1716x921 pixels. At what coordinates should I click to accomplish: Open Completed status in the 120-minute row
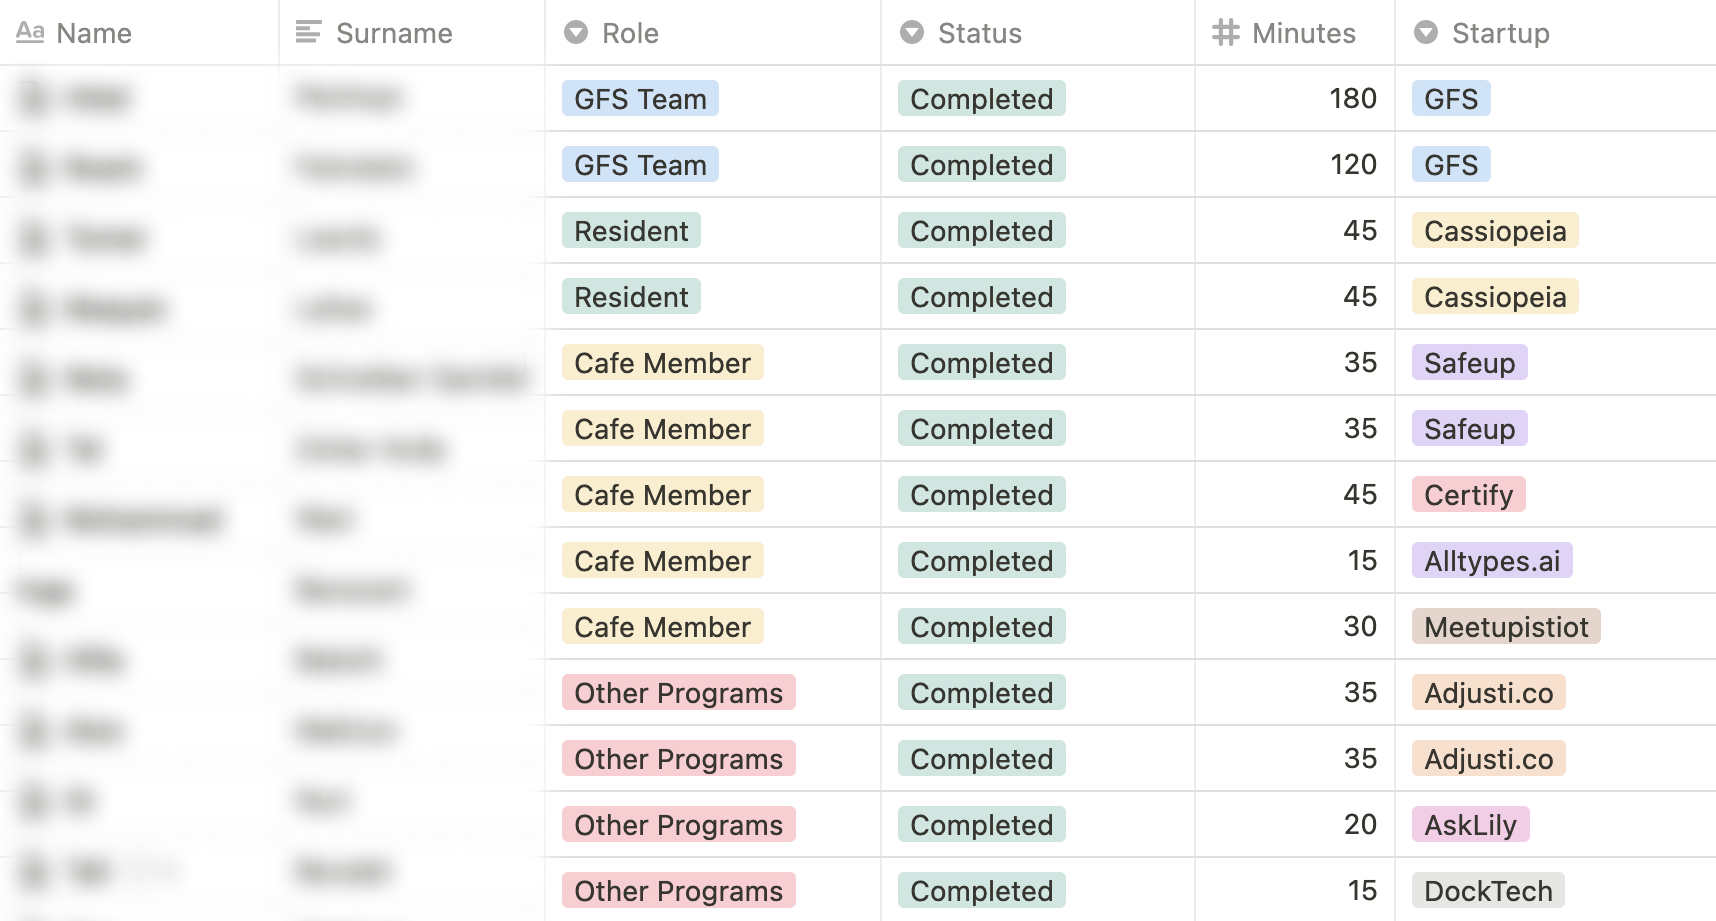pyautogui.click(x=982, y=164)
